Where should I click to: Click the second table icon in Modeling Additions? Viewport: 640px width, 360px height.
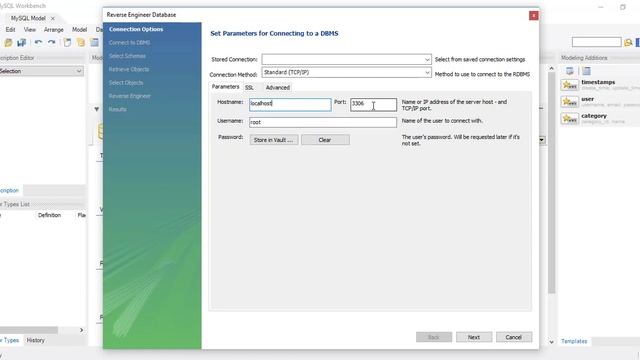pyautogui.click(x=586, y=71)
